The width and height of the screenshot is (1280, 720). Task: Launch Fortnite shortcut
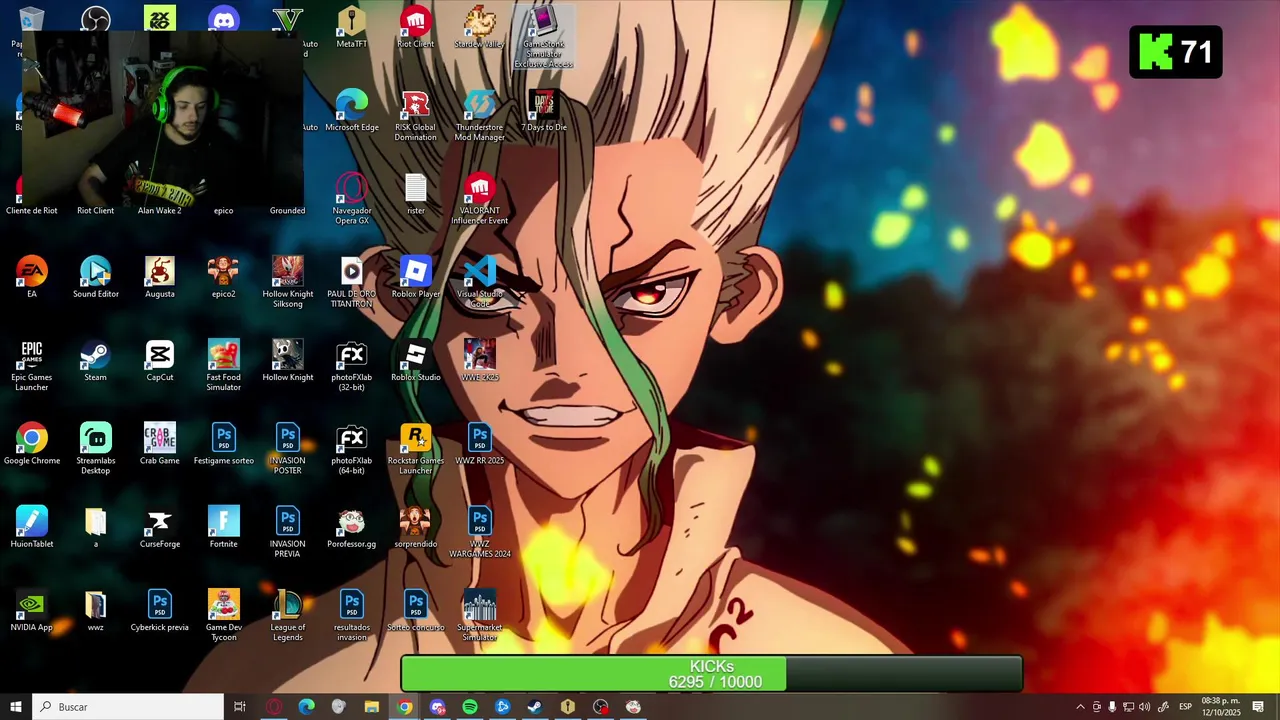coord(224,528)
